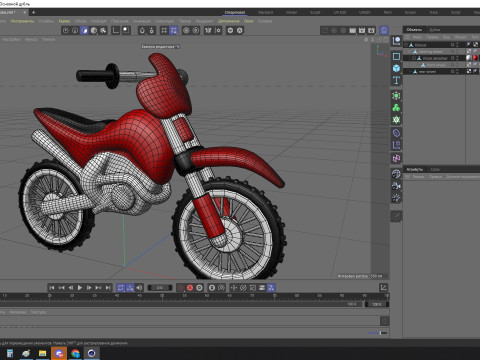Toggle scale keyframe channel icon

pos(252,288)
